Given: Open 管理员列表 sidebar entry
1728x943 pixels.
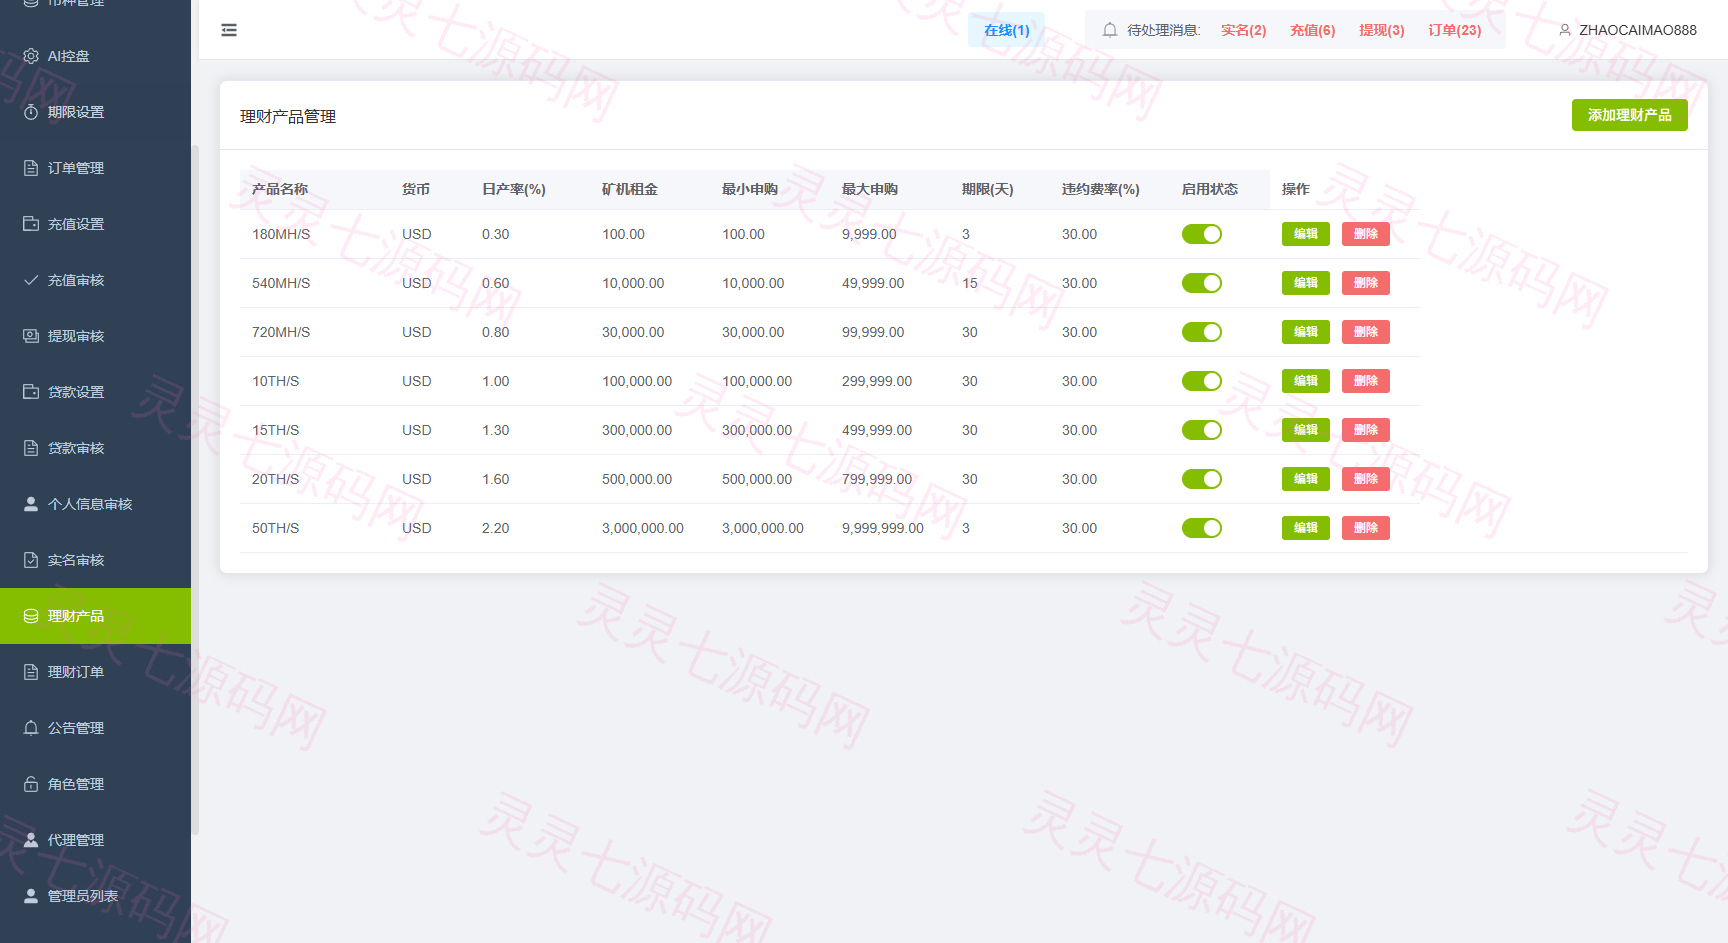Looking at the screenshot, I should tap(95, 896).
